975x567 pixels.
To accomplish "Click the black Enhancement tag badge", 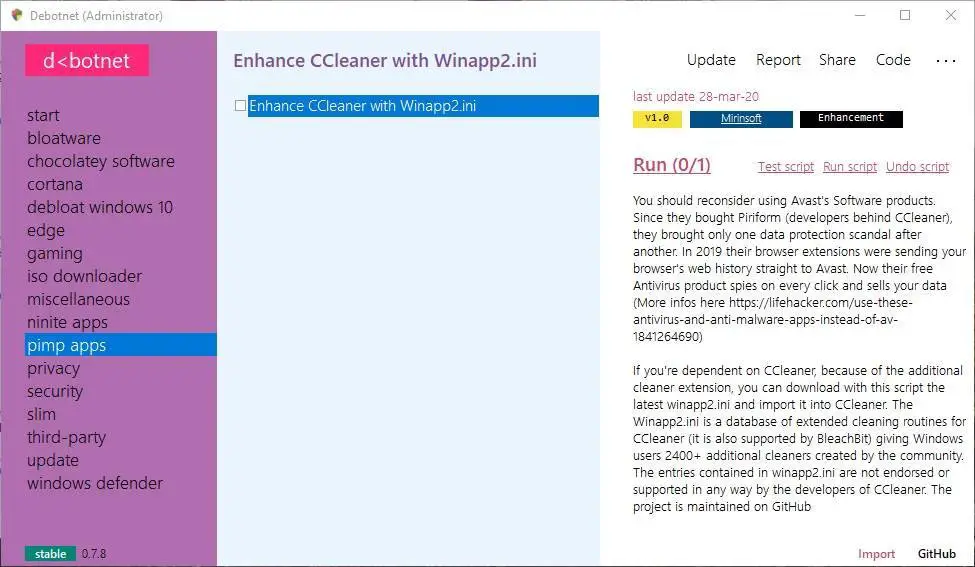I will 851,119.
